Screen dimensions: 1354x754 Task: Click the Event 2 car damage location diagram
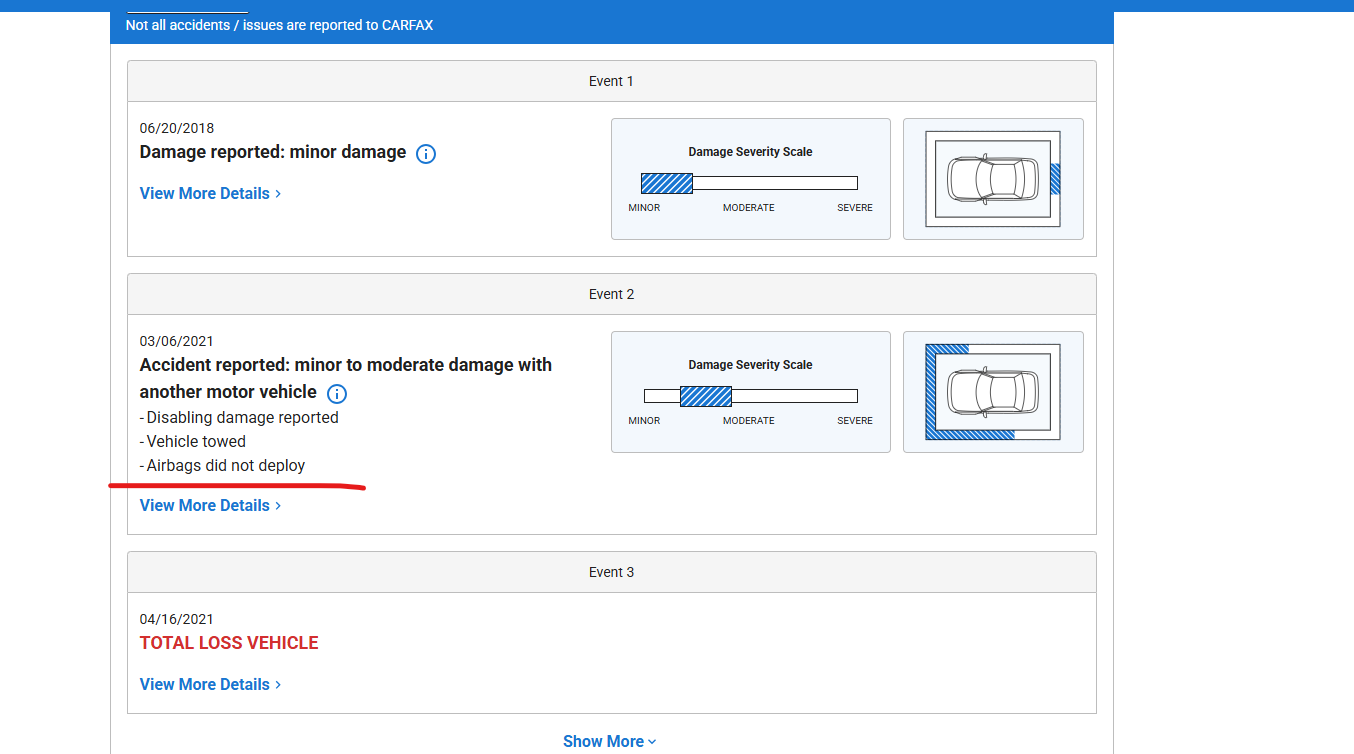coord(992,392)
